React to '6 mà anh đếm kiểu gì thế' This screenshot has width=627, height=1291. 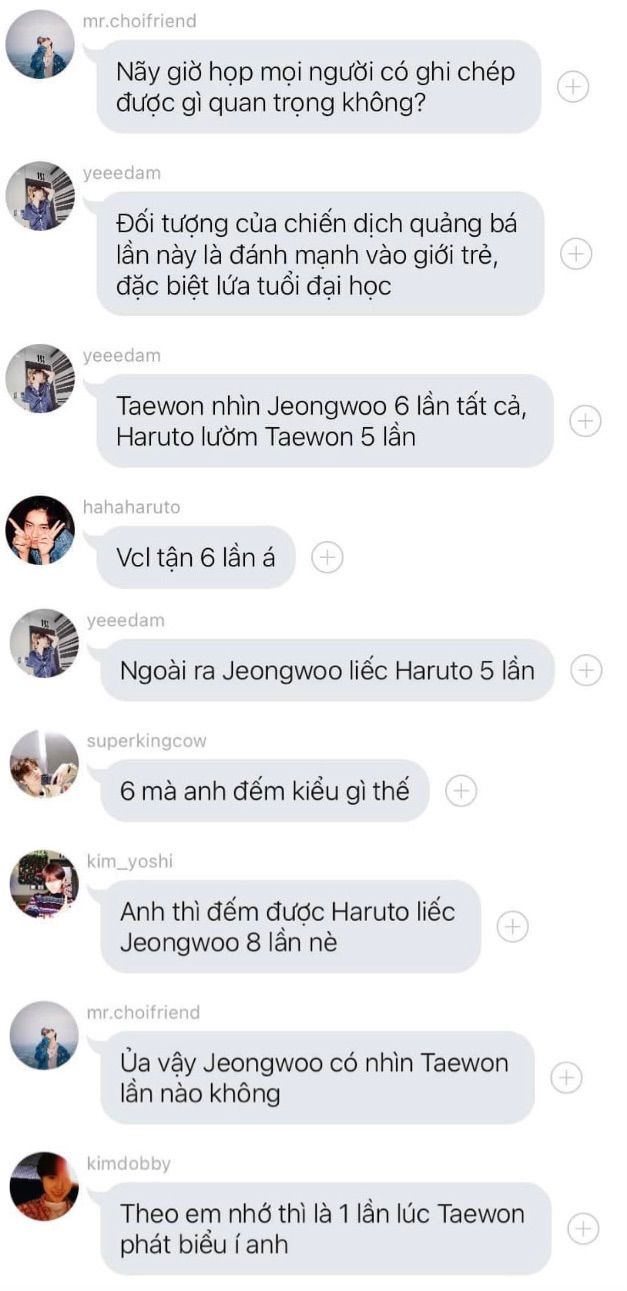click(x=460, y=791)
